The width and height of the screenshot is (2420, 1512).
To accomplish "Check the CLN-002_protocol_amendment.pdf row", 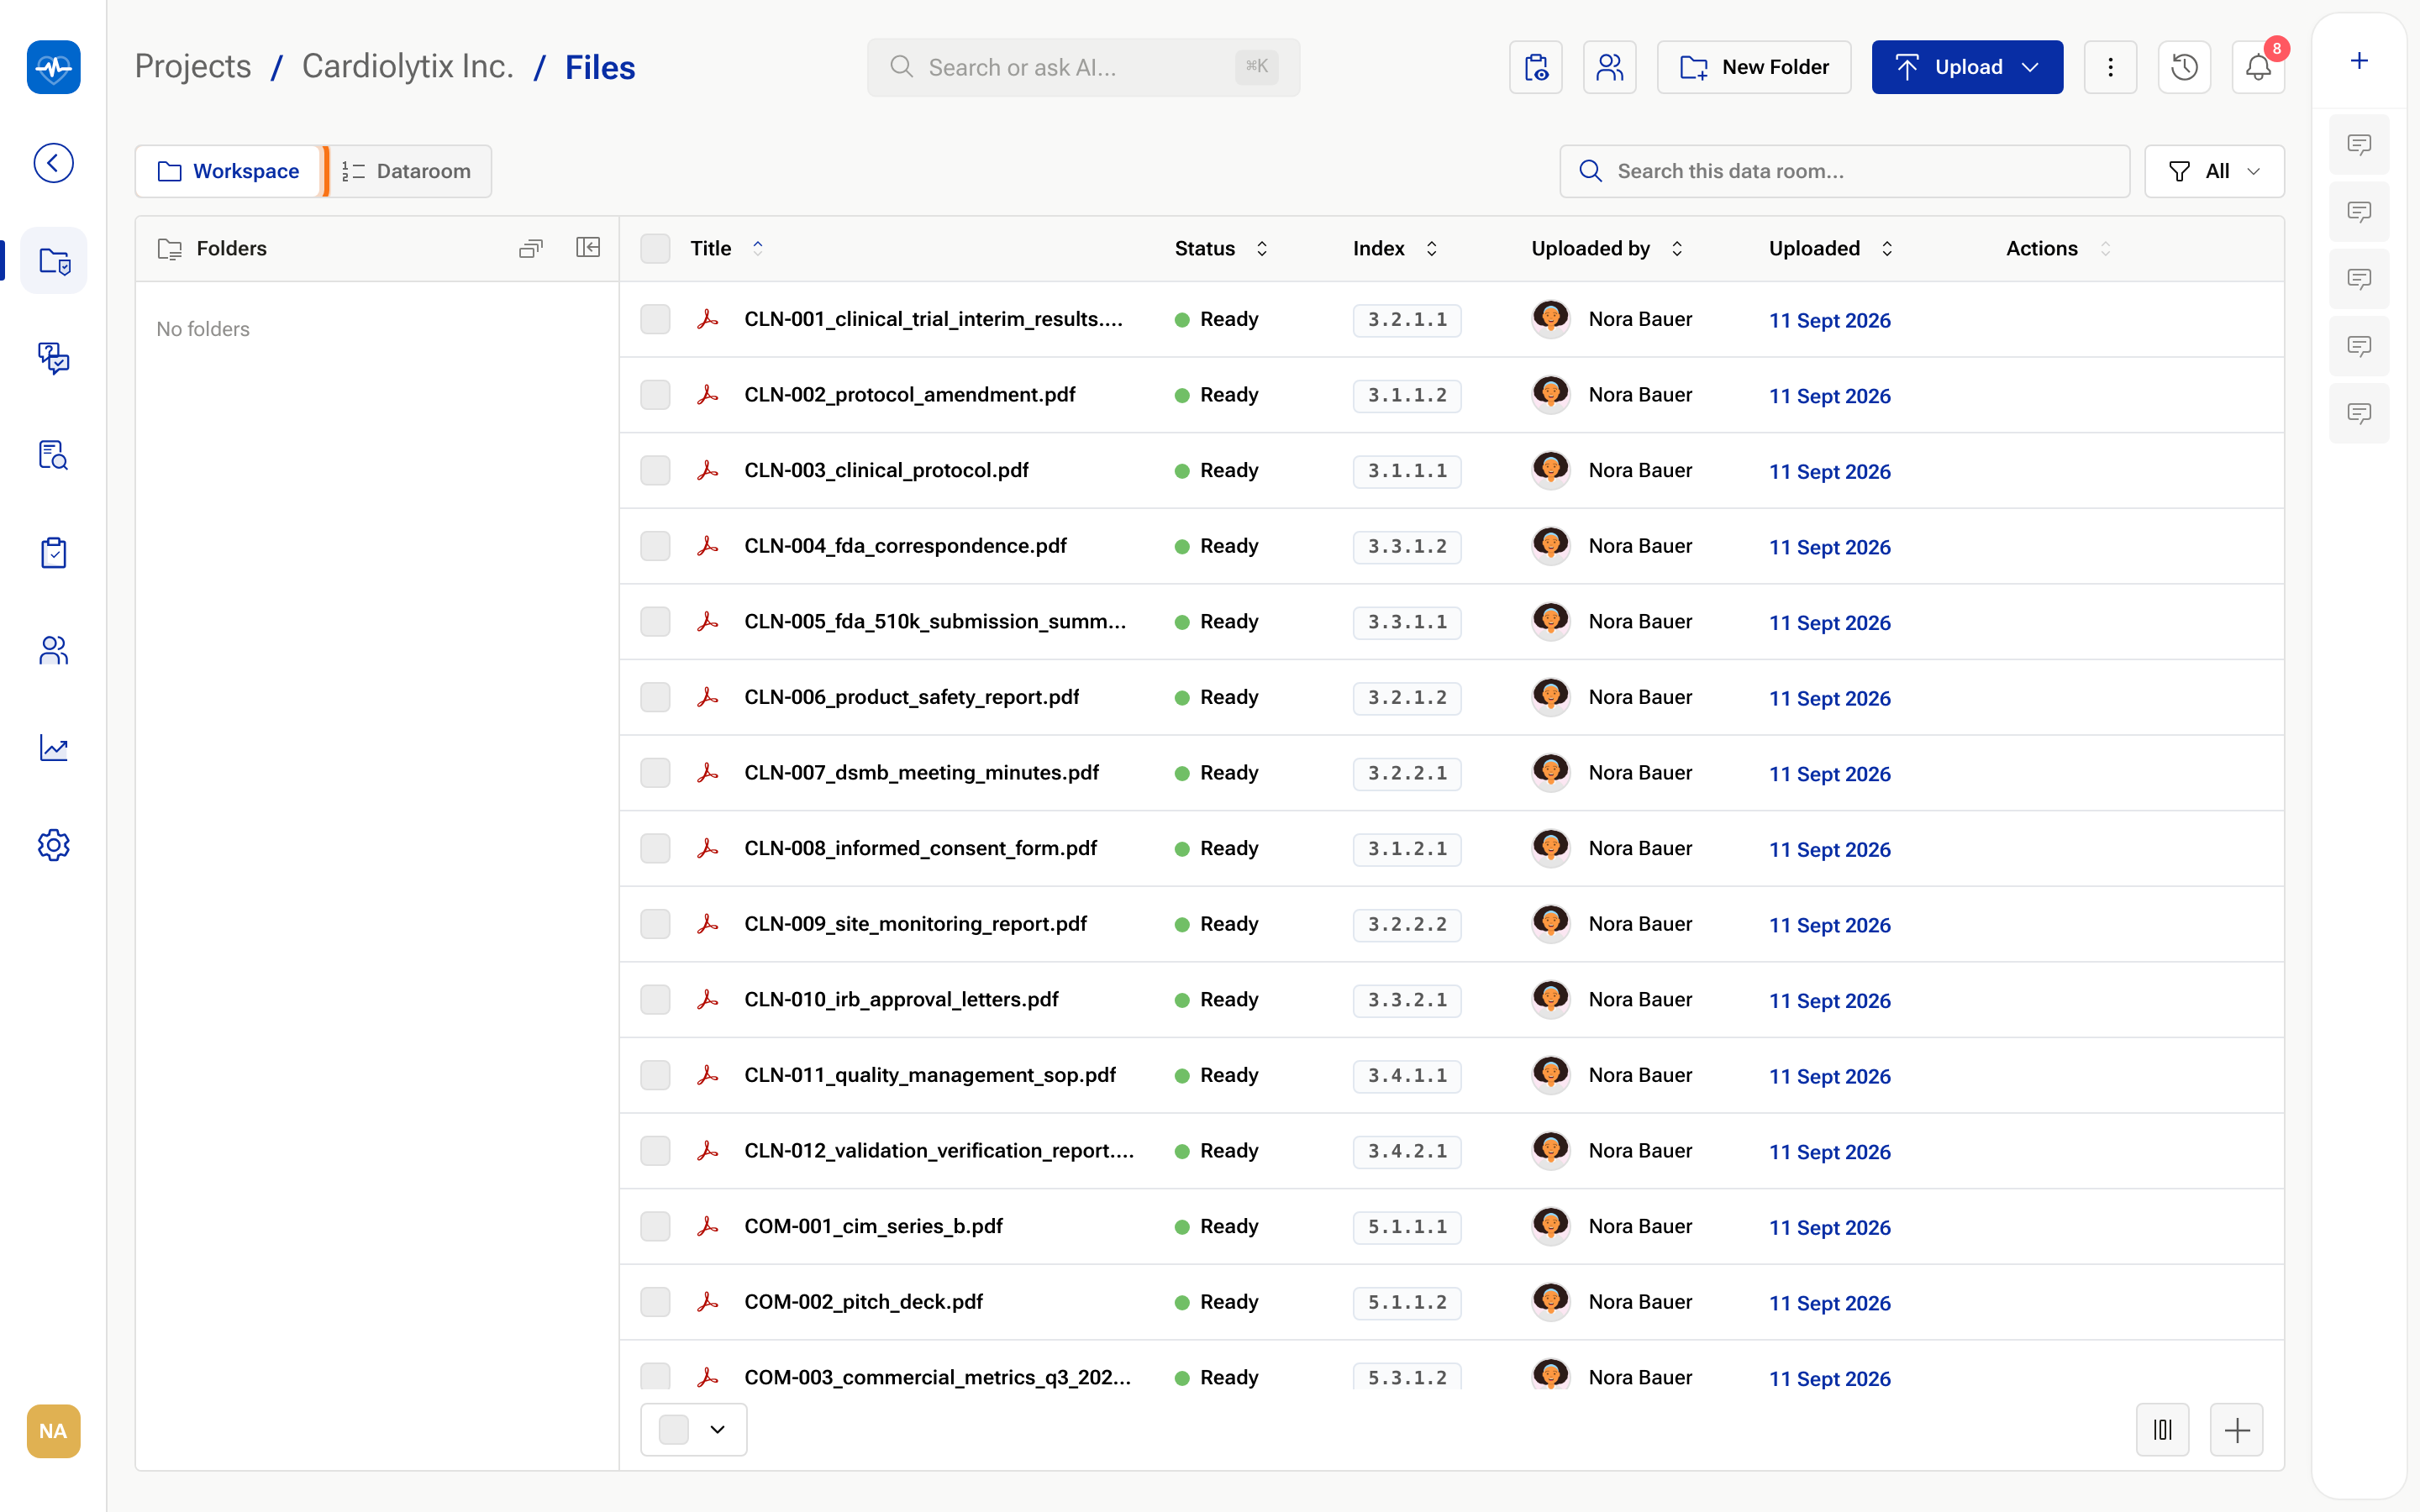I will point(655,395).
